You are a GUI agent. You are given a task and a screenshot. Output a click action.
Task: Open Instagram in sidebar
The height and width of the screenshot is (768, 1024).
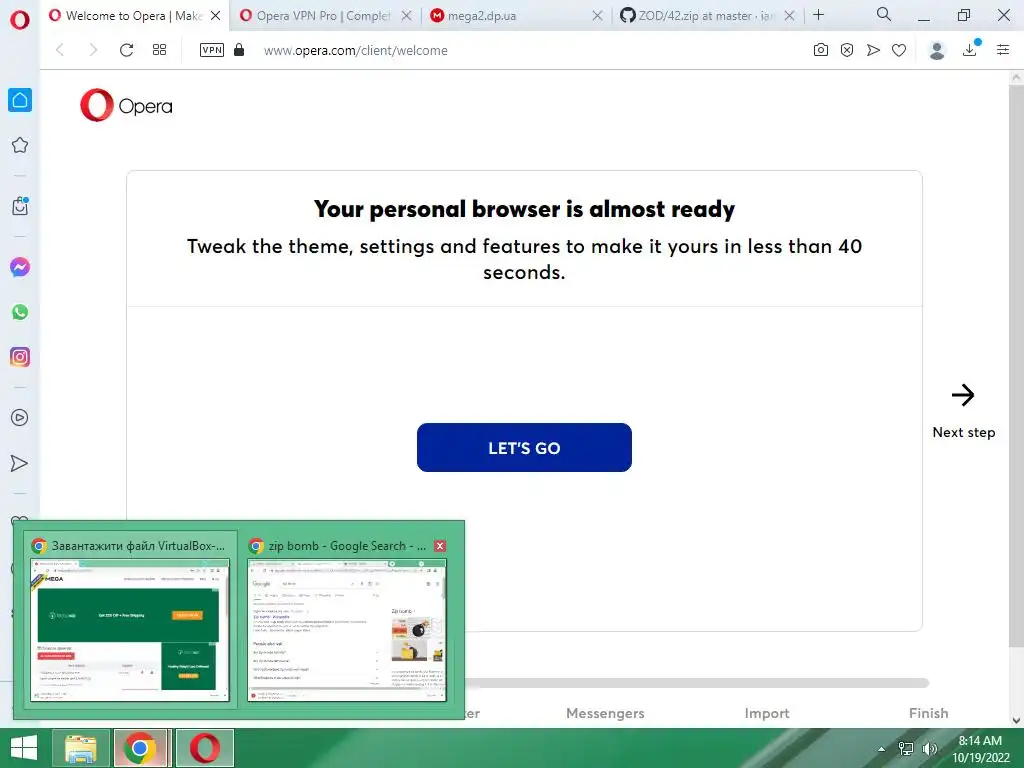coord(20,357)
